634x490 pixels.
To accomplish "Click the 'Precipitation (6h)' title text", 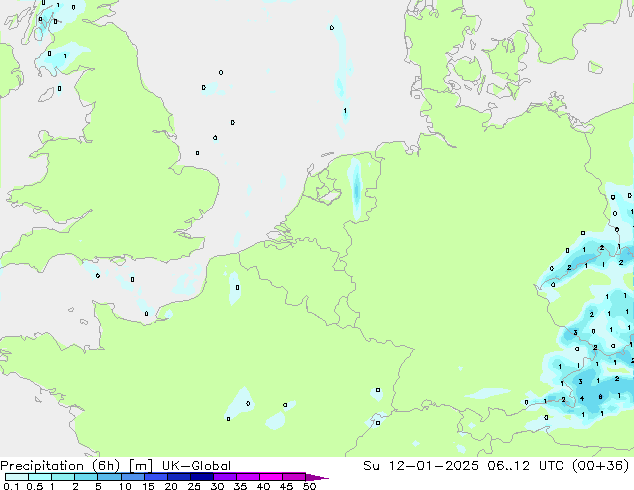I will [60, 466].
